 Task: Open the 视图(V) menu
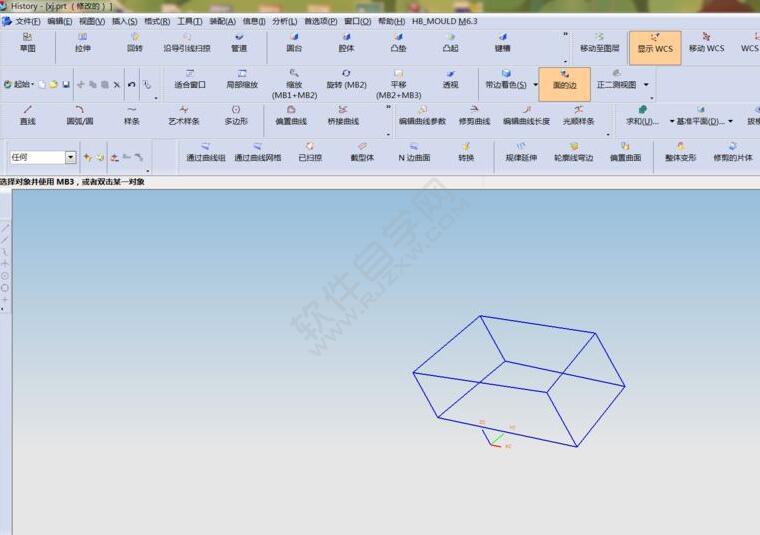click(92, 21)
